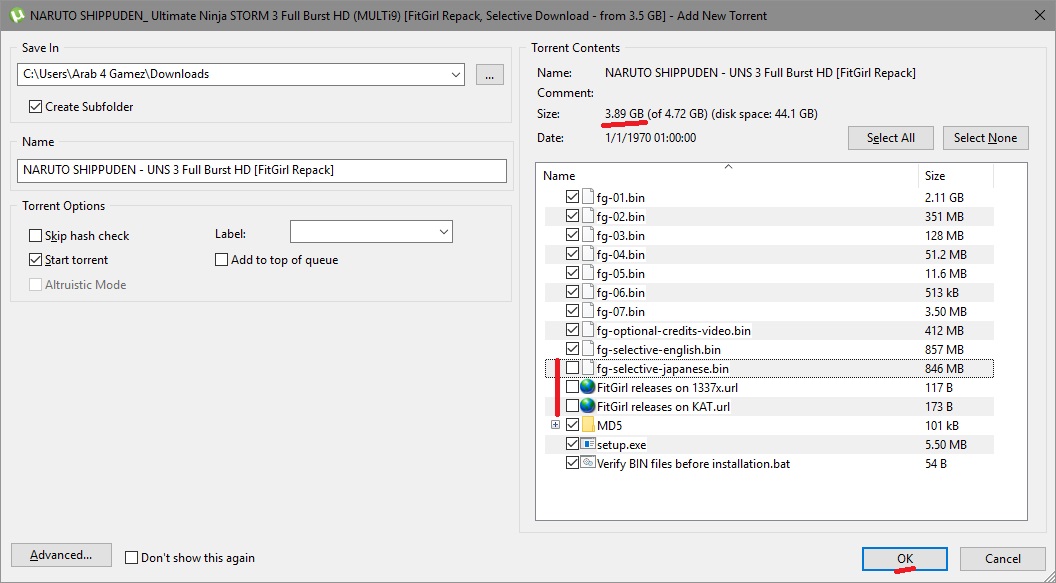This screenshot has height=583, width=1056.
Task: Check FitGirl releases on 1337x.url checkbox
Action: click(572, 387)
